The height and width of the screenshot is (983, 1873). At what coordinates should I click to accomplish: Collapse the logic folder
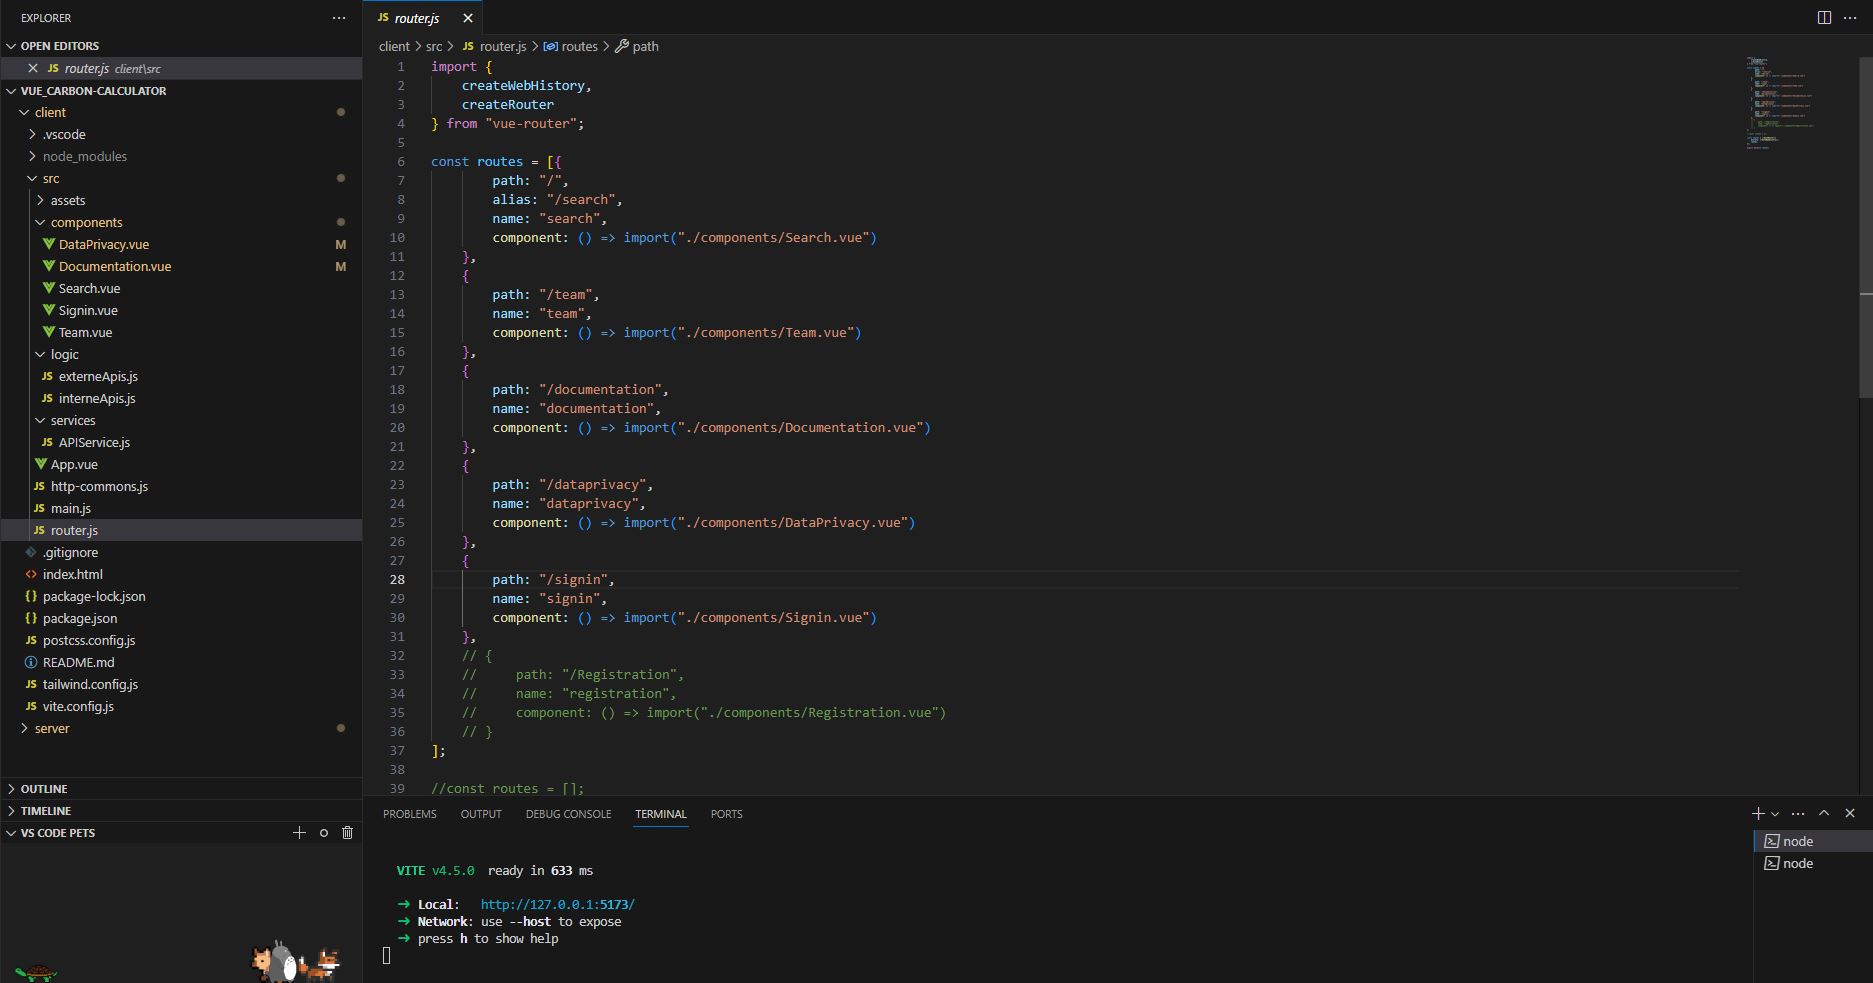coord(64,354)
